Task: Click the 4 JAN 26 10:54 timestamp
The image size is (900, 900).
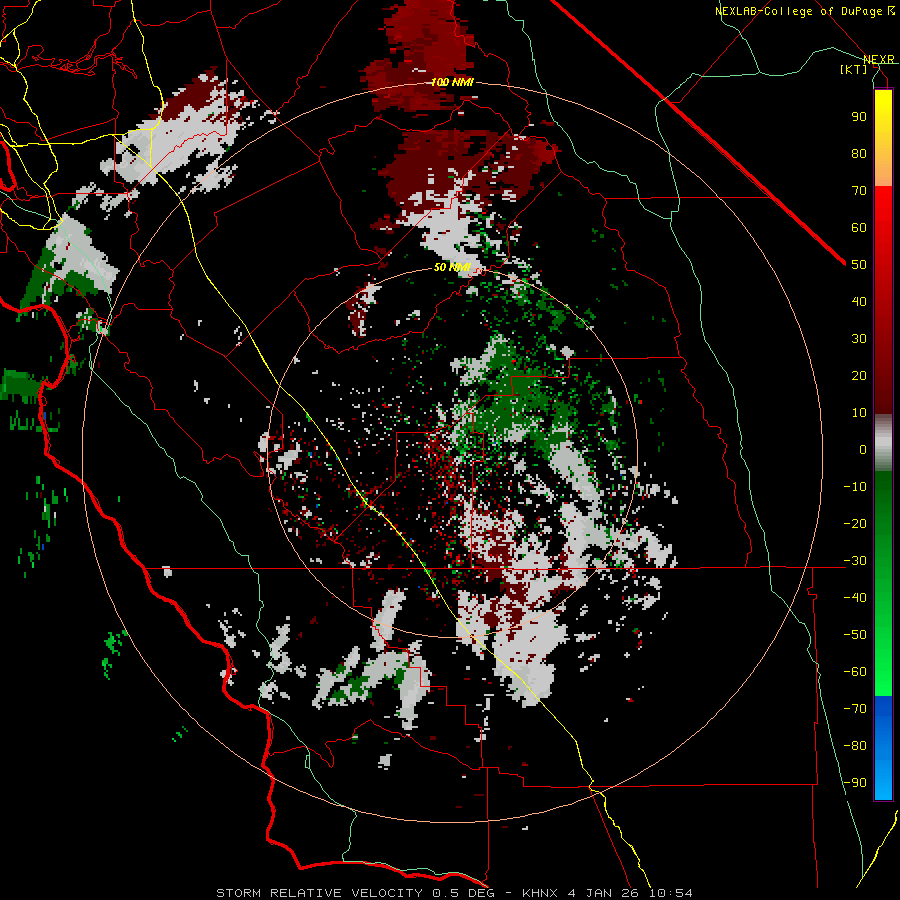Action: tap(630, 893)
